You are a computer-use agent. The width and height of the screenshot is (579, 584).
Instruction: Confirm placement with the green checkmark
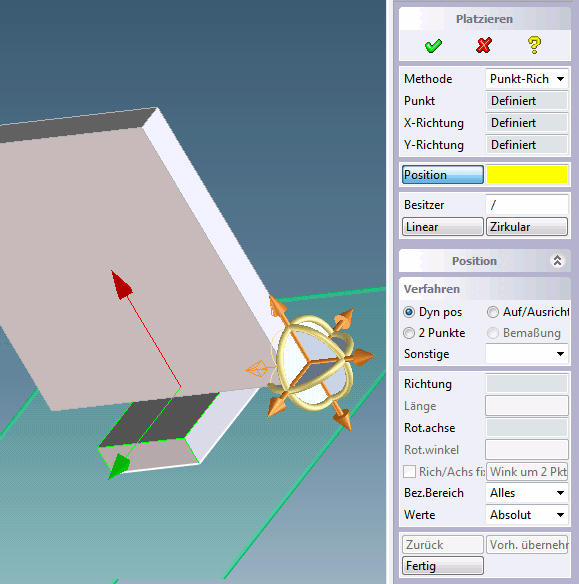tap(433, 46)
